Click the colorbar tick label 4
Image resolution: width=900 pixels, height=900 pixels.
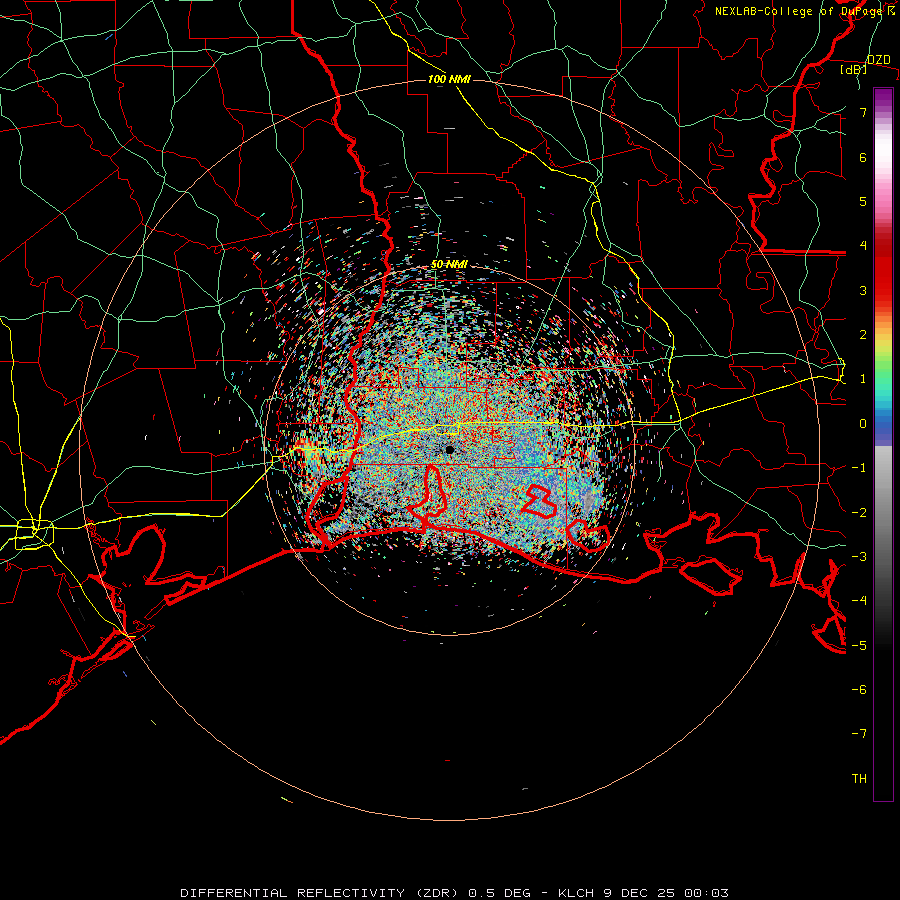pyautogui.click(x=863, y=246)
